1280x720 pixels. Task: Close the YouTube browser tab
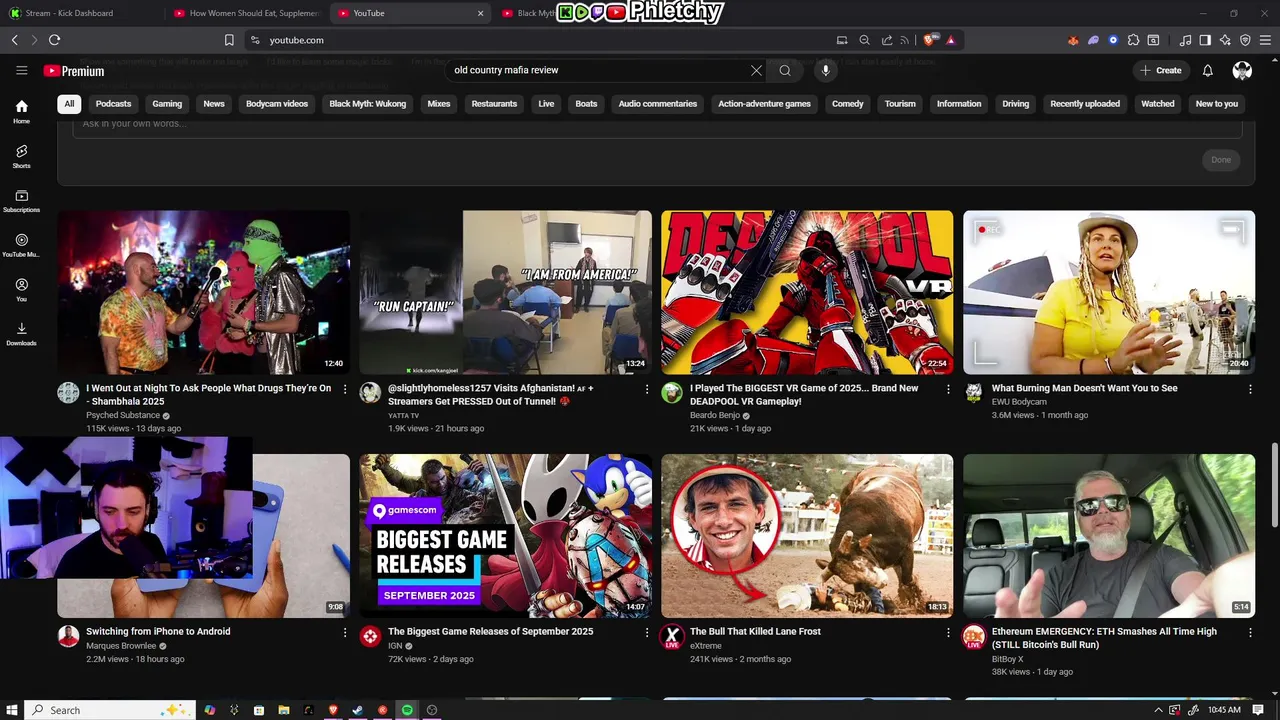click(x=480, y=13)
